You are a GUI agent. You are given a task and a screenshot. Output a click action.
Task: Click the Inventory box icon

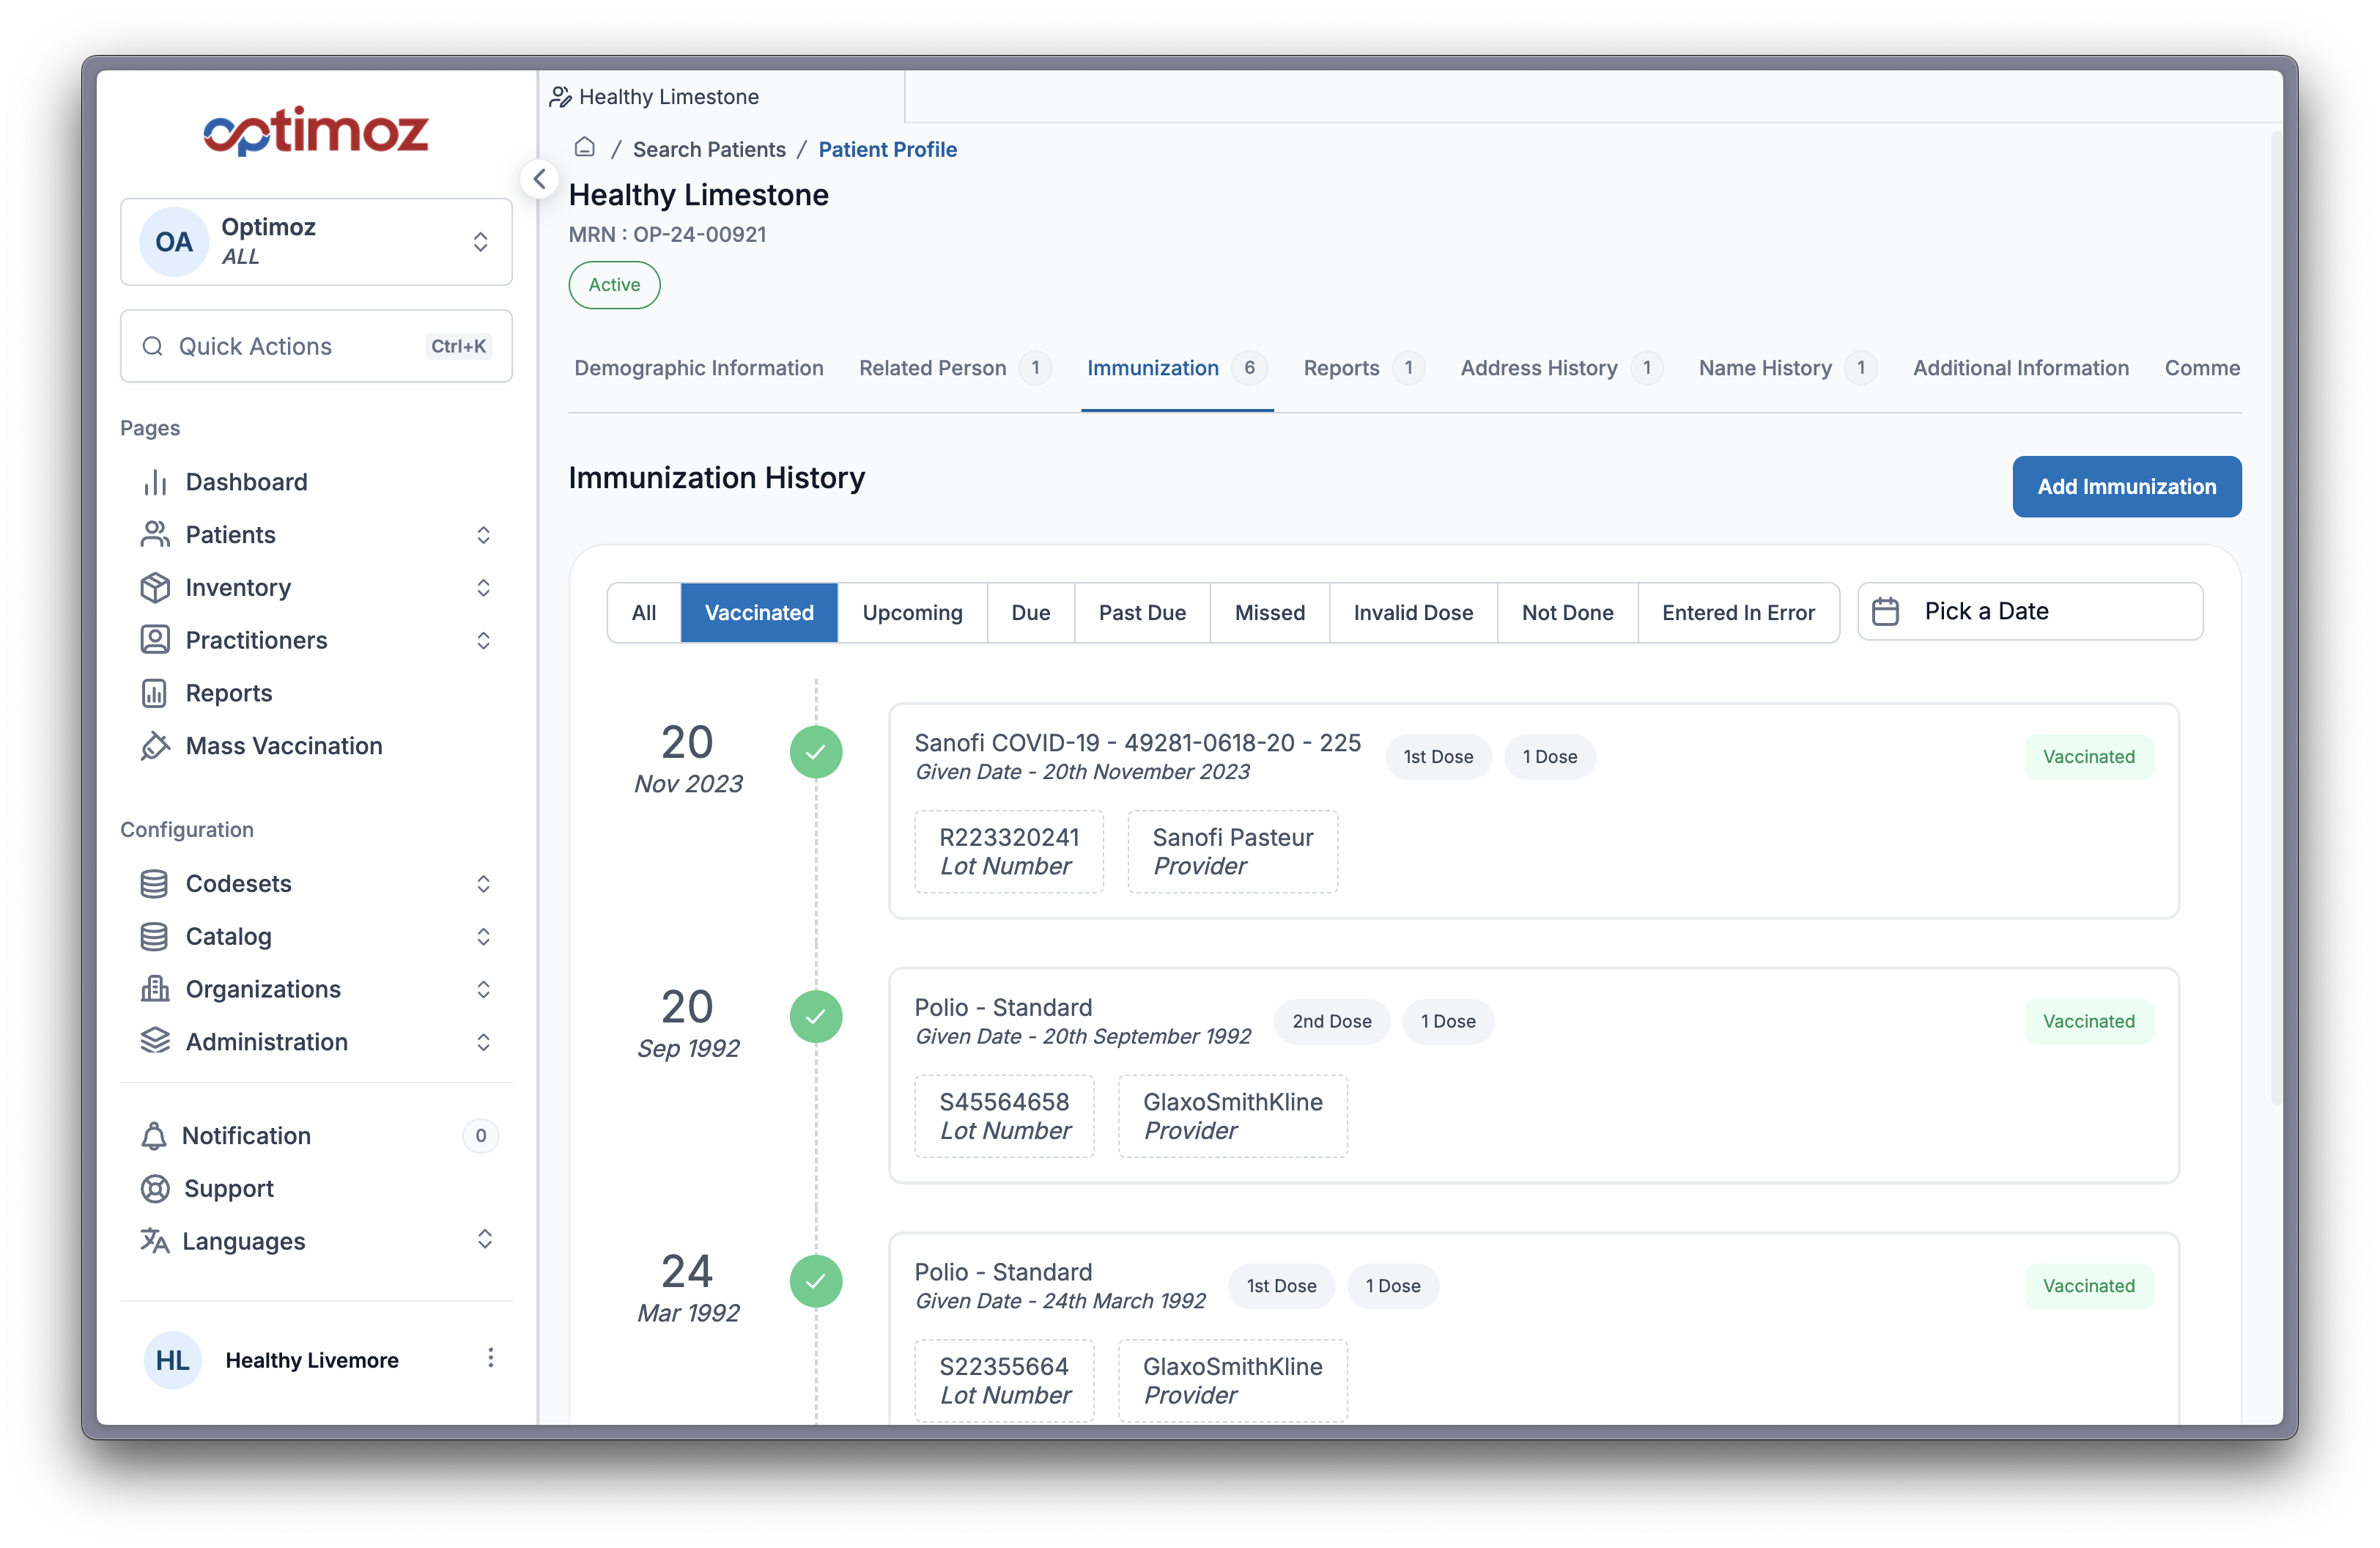click(155, 588)
